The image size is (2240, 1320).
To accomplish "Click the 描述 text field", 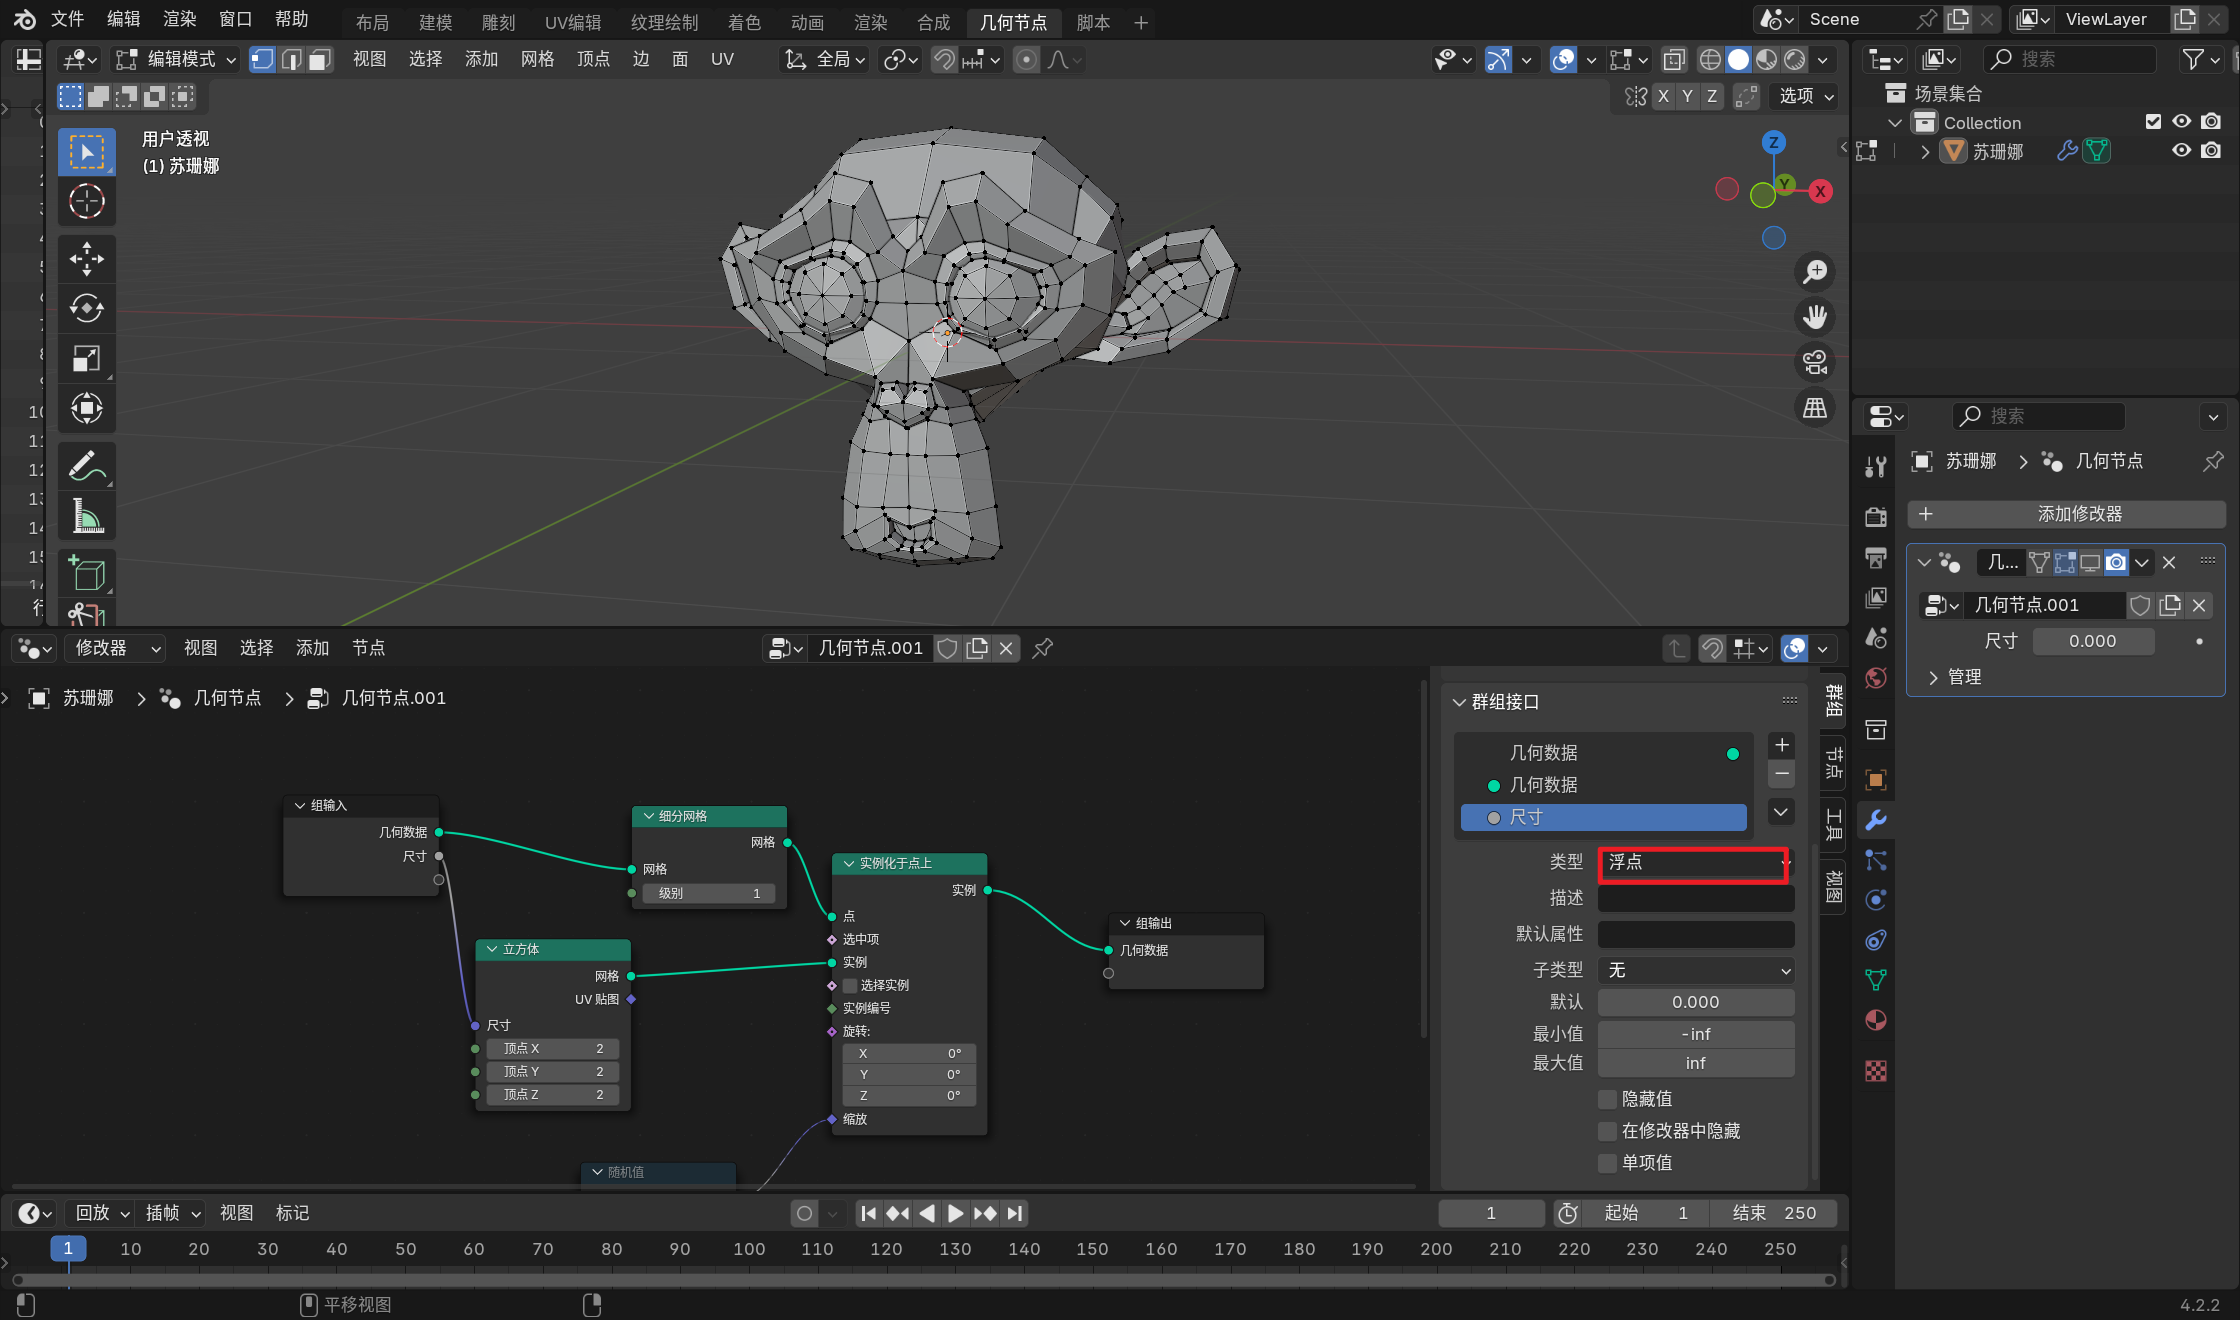I will (1696, 898).
